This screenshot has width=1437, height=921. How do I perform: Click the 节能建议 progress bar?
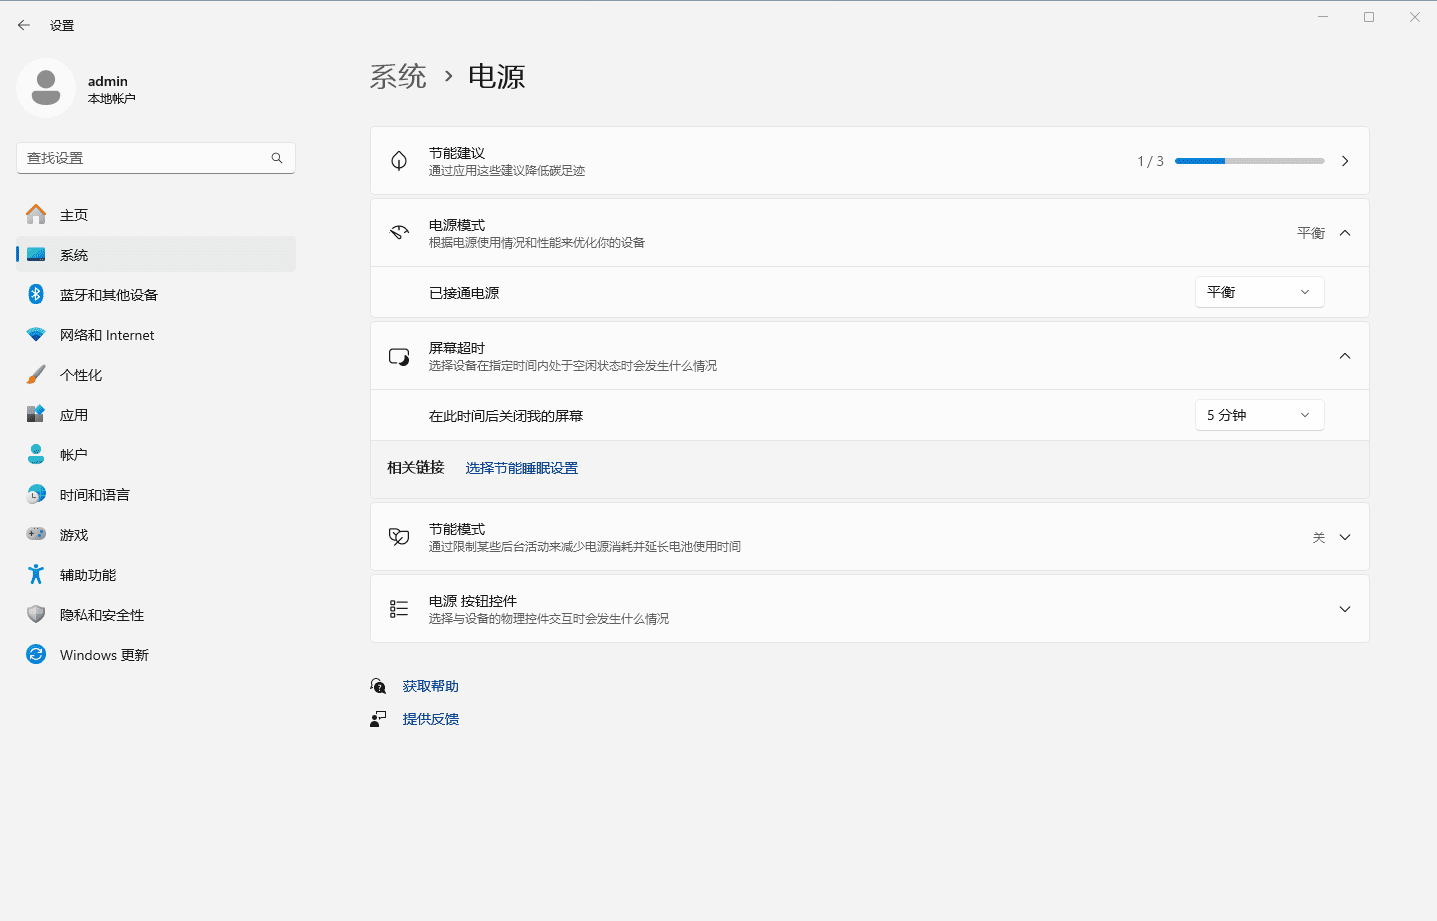pyautogui.click(x=1250, y=161)
